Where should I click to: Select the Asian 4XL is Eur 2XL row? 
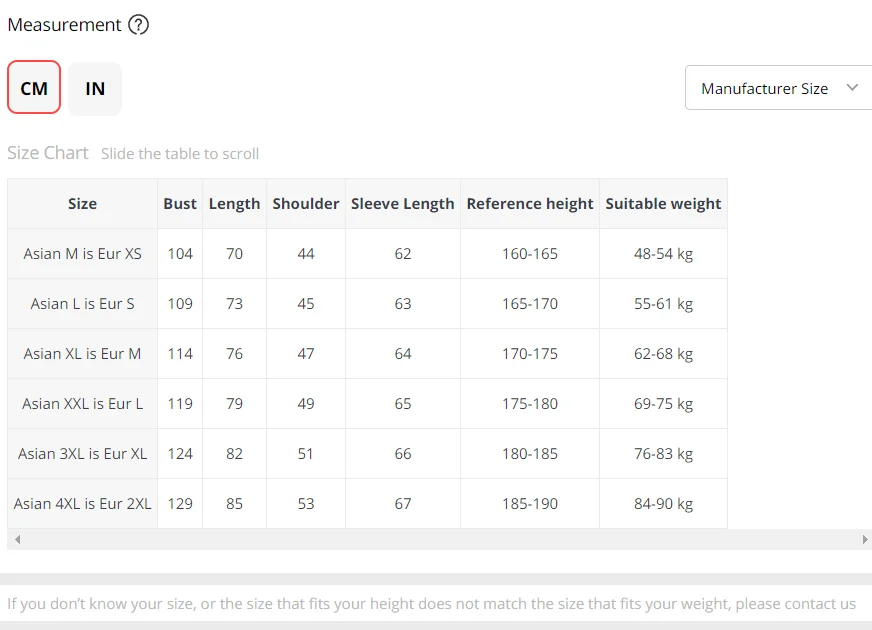[83, 504]
